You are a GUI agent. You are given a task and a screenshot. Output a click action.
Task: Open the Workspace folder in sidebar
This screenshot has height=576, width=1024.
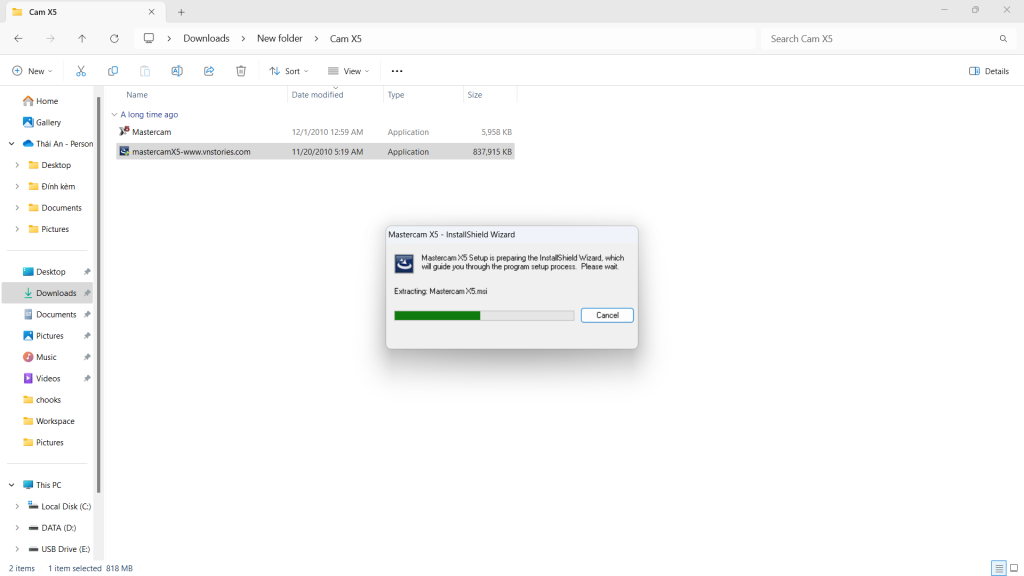tap(55, 421)
